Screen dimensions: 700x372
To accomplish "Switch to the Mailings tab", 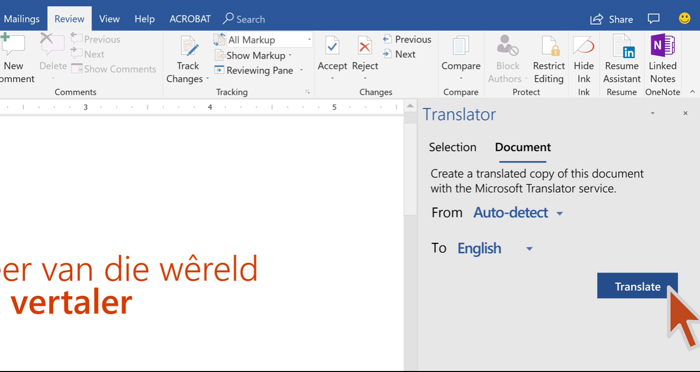I will point(21,19).
